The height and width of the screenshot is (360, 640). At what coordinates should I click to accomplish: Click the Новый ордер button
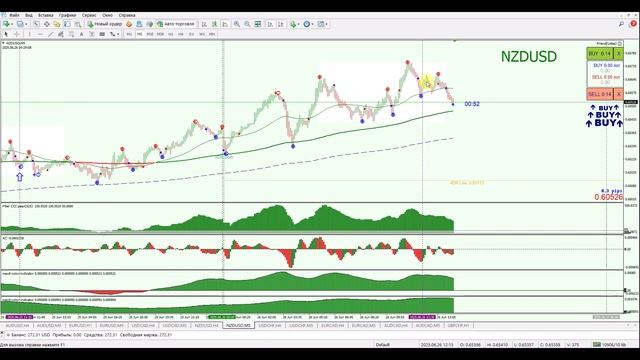(104, 24)
